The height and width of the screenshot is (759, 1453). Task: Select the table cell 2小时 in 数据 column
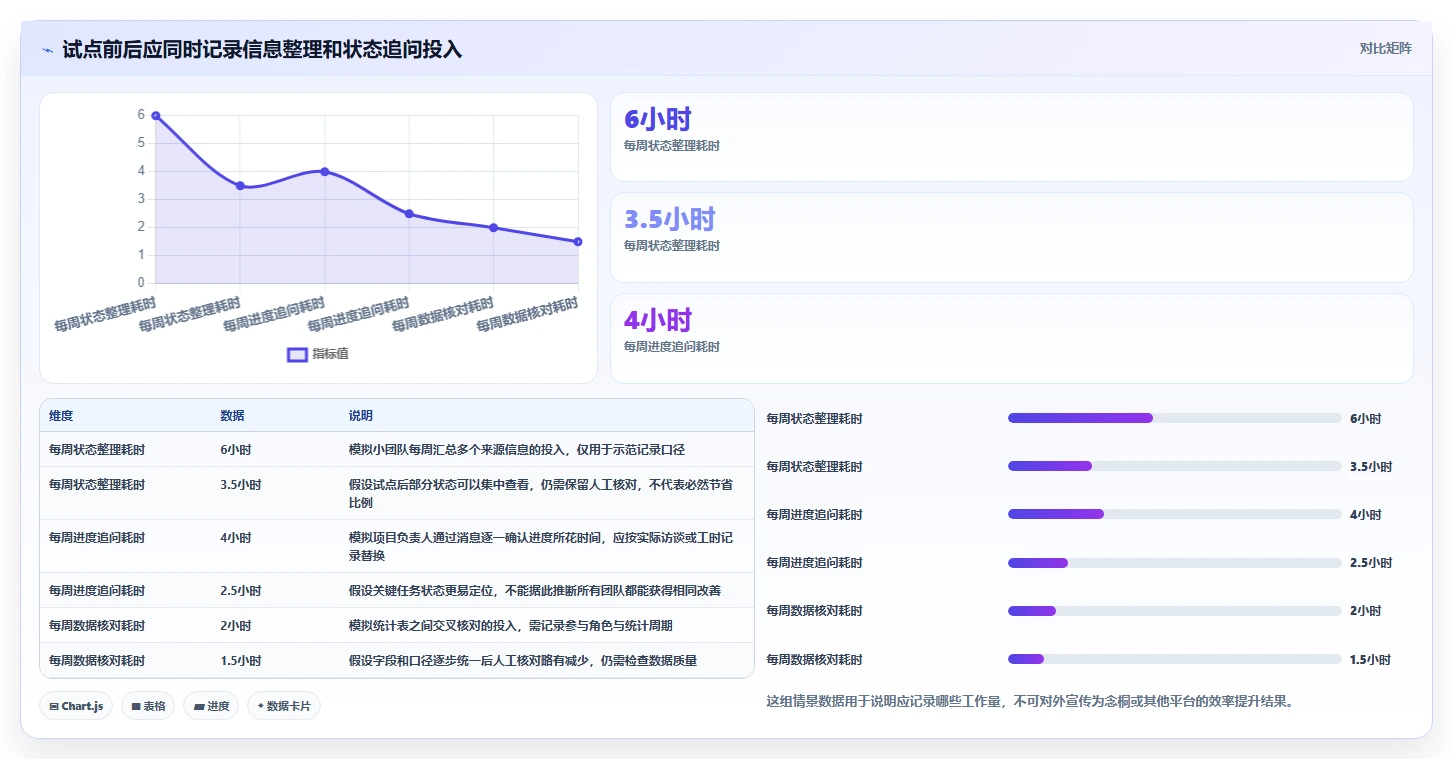click(236, 626)
